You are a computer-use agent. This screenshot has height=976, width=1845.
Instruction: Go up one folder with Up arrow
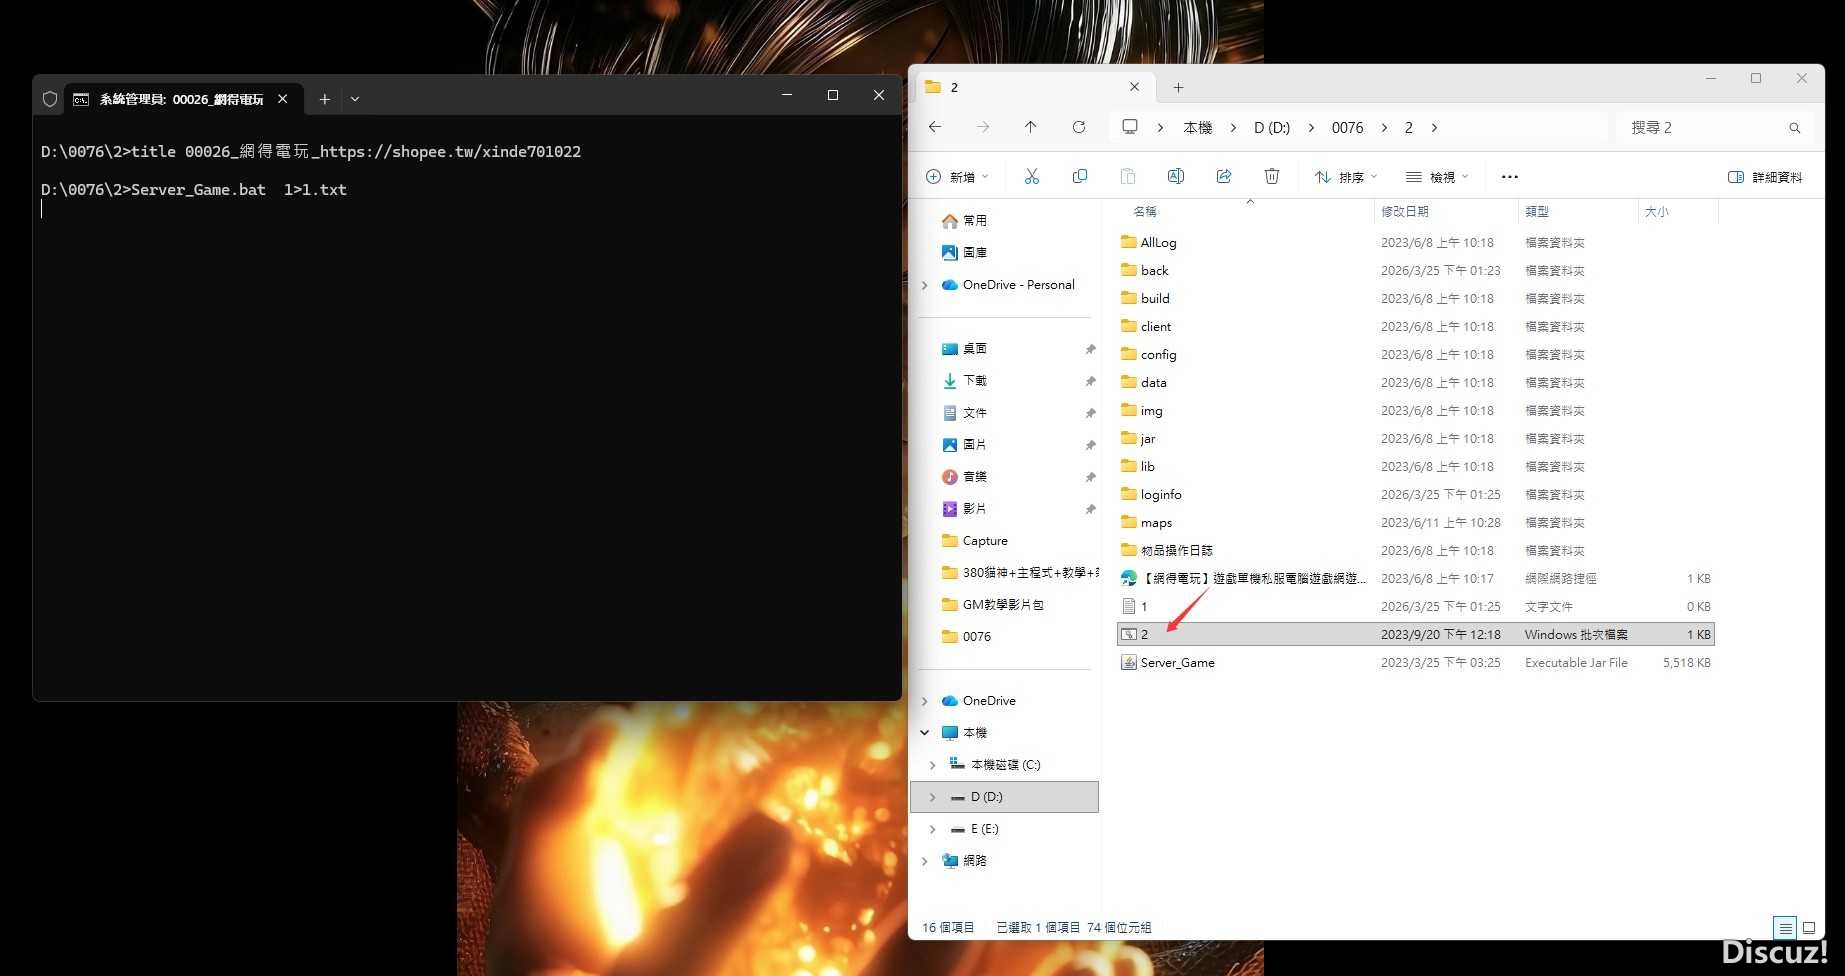[x=1030, y=127]
